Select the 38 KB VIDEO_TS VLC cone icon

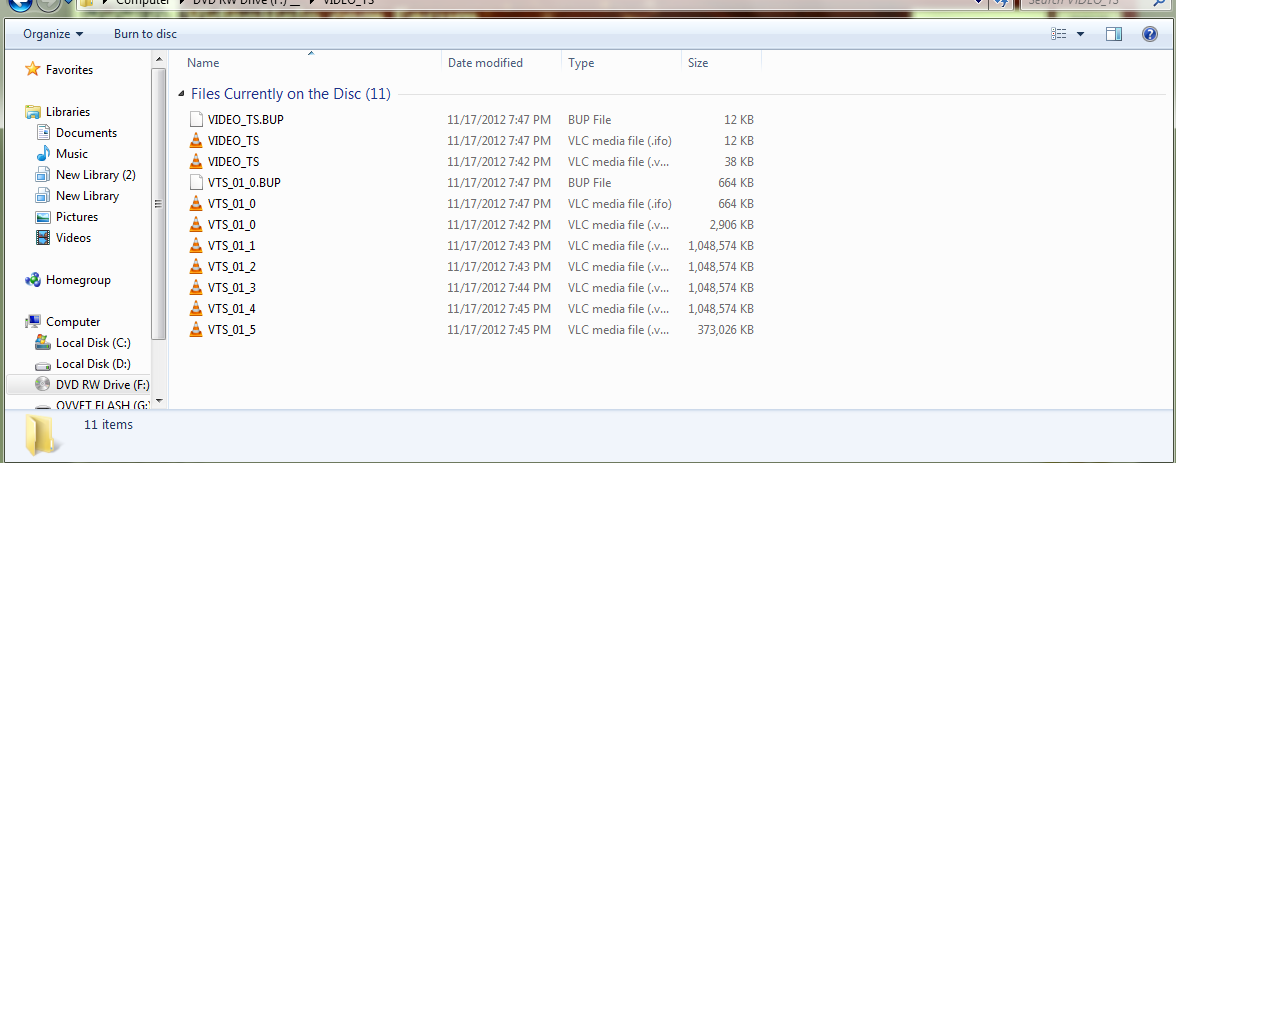pyautogui.click(x=196, y=162)
